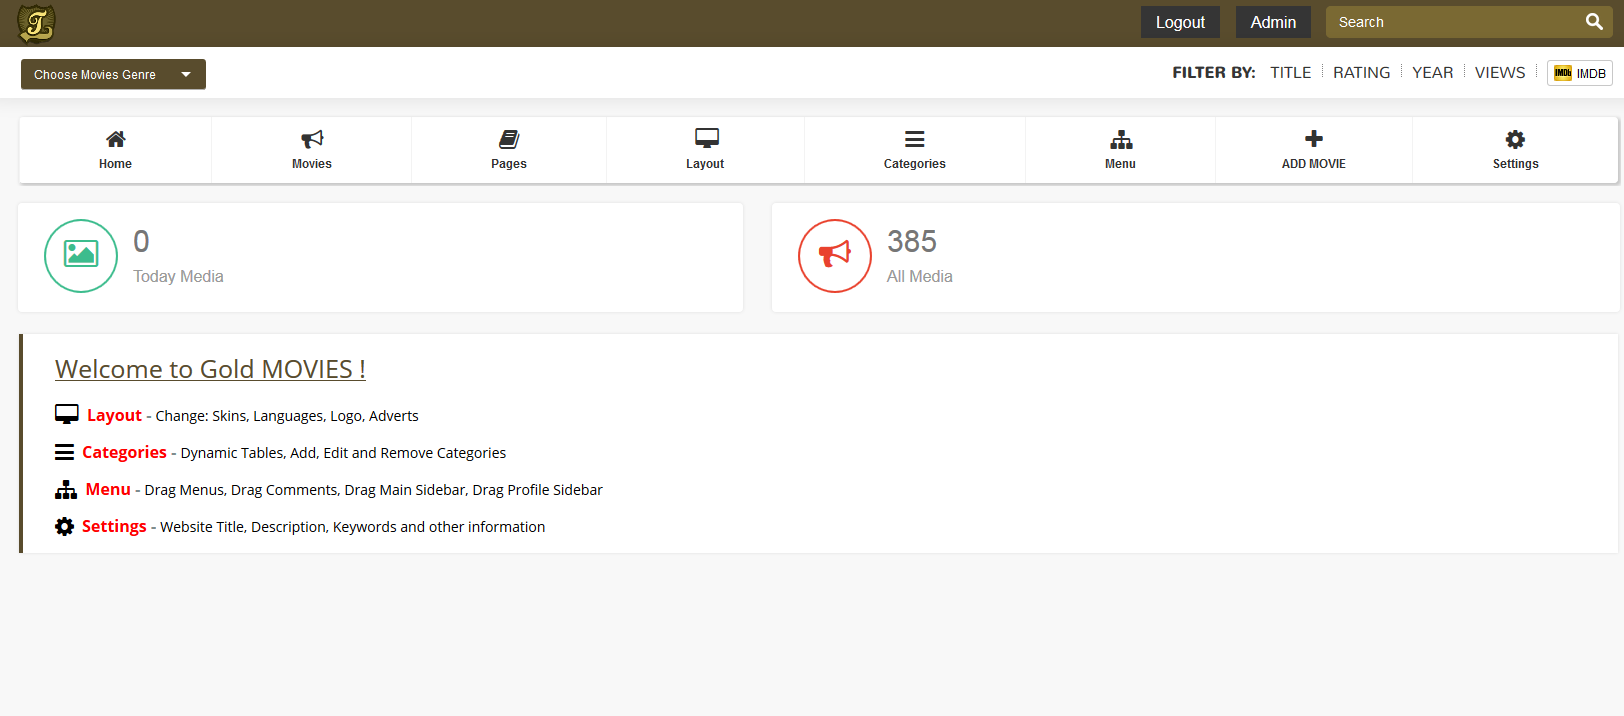
Task: Open Home via the house icon
Action: 116,139
